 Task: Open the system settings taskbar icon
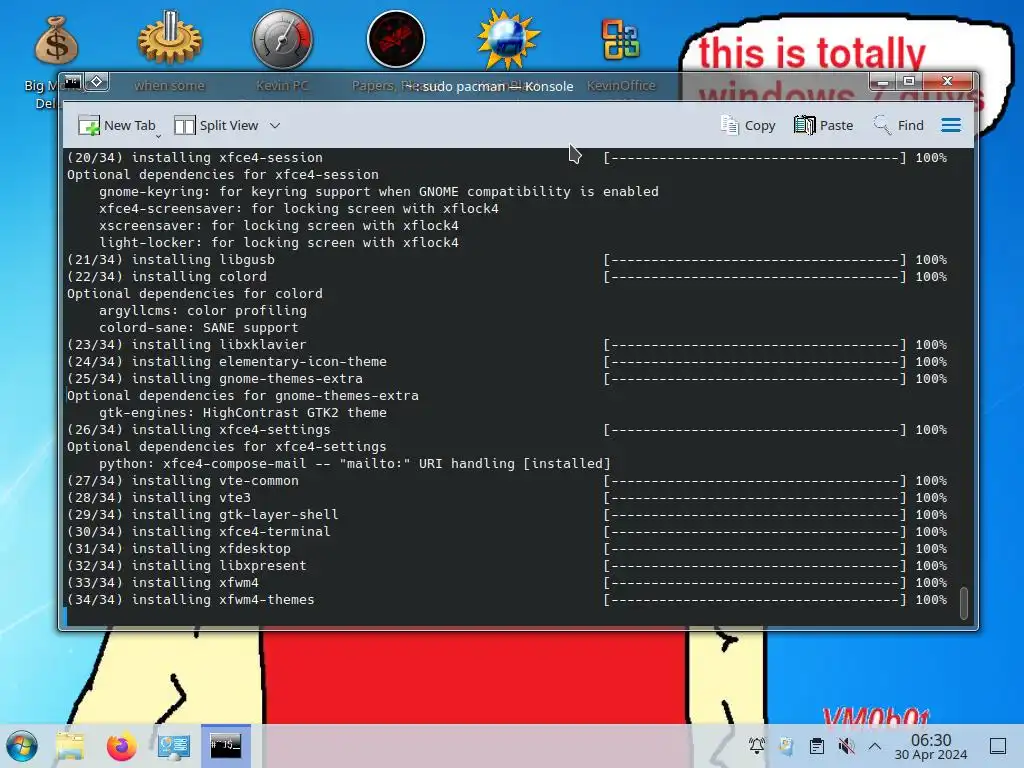pyautogui.click(x=174, y=746)
